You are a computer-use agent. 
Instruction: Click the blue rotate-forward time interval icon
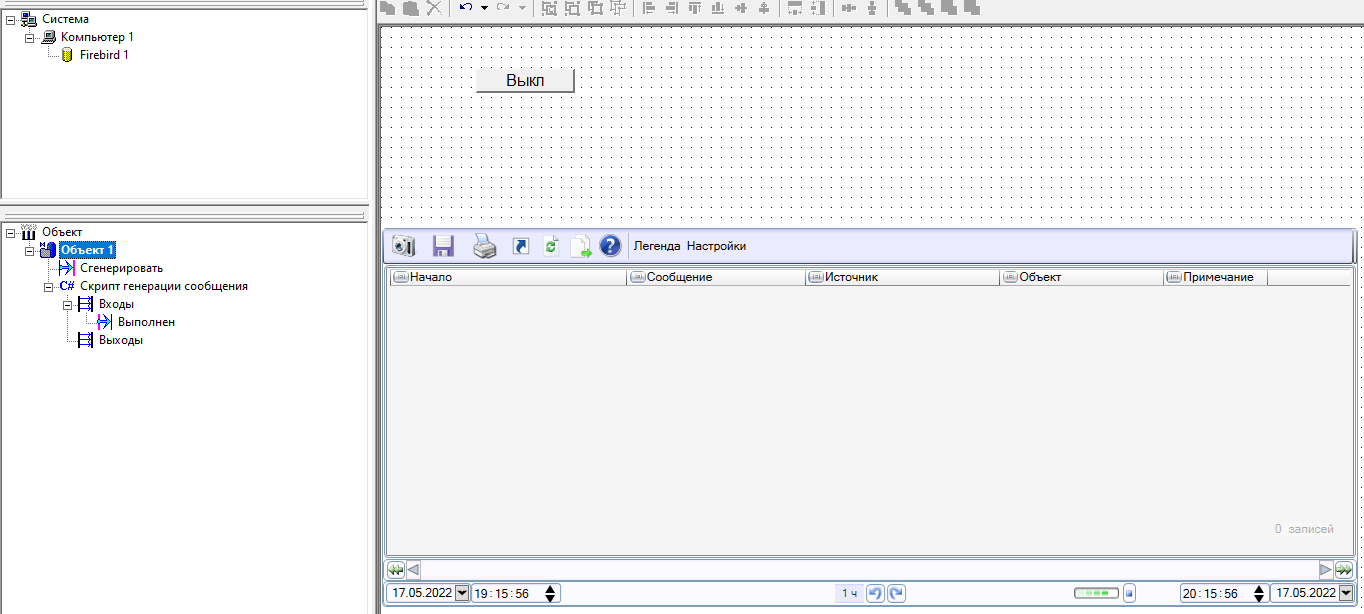pos(897,593)
